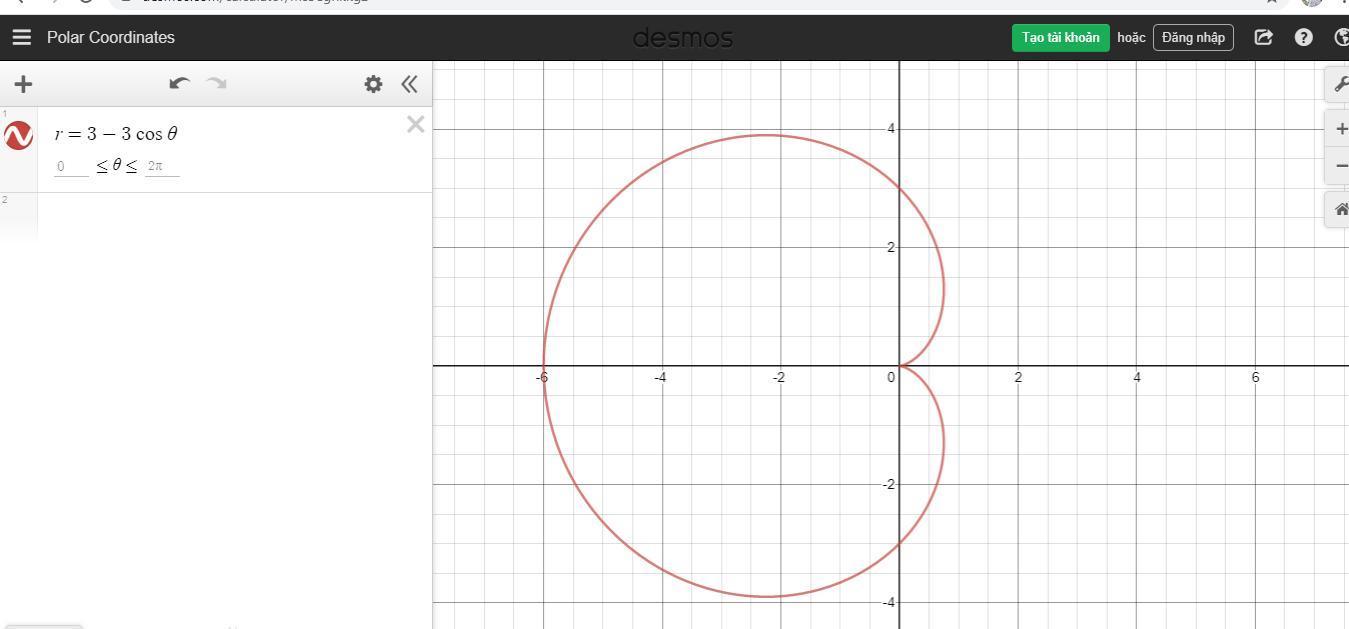The width and height of the screenshot is (1349, 629).
Task: Redo the last undone edit
Action: (x=216, y=83)
